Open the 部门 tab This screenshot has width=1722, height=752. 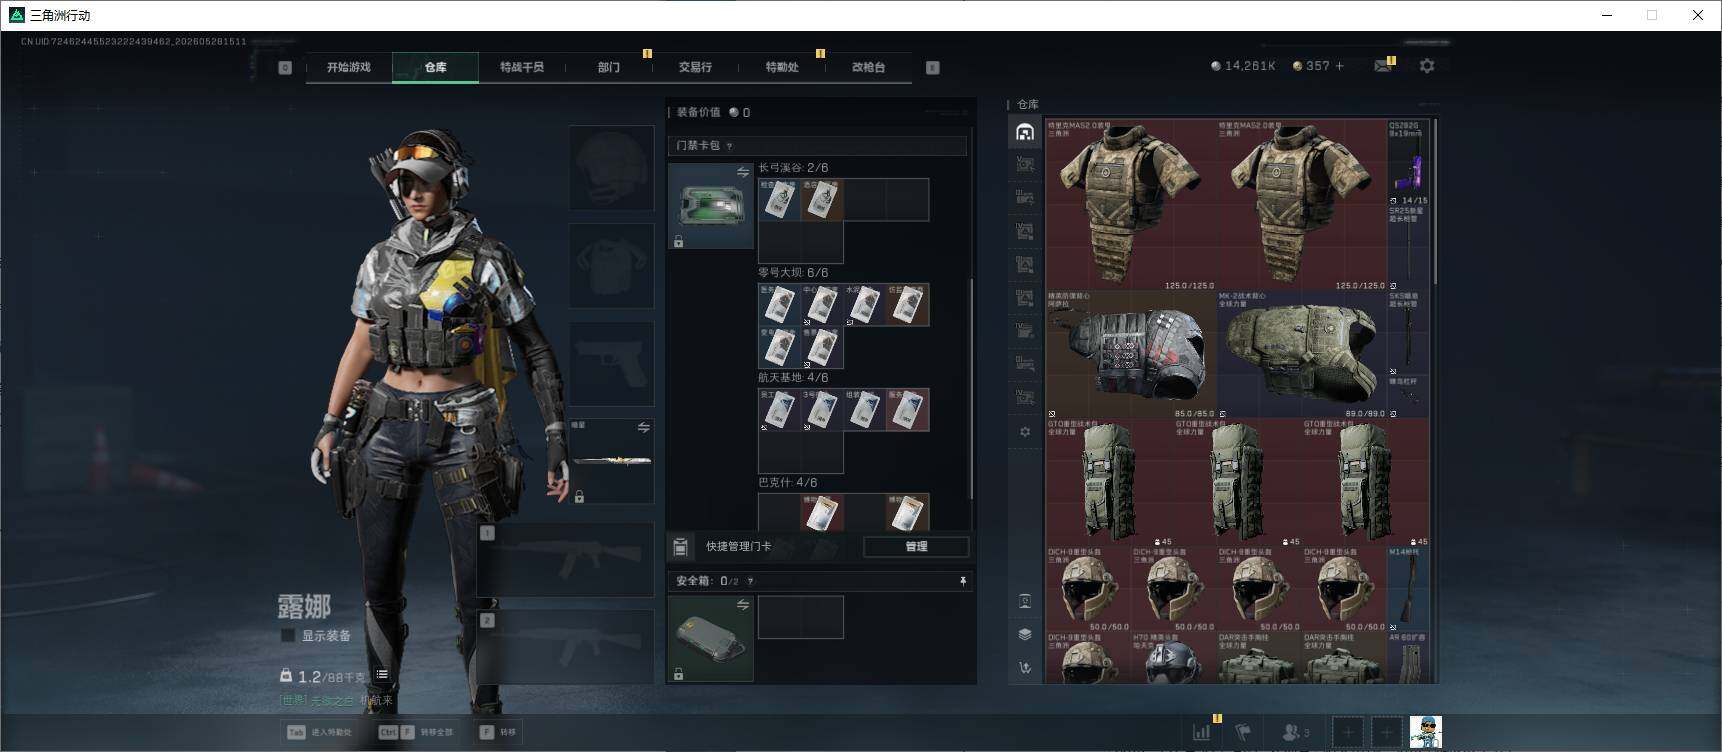click(x=609, y=67)
